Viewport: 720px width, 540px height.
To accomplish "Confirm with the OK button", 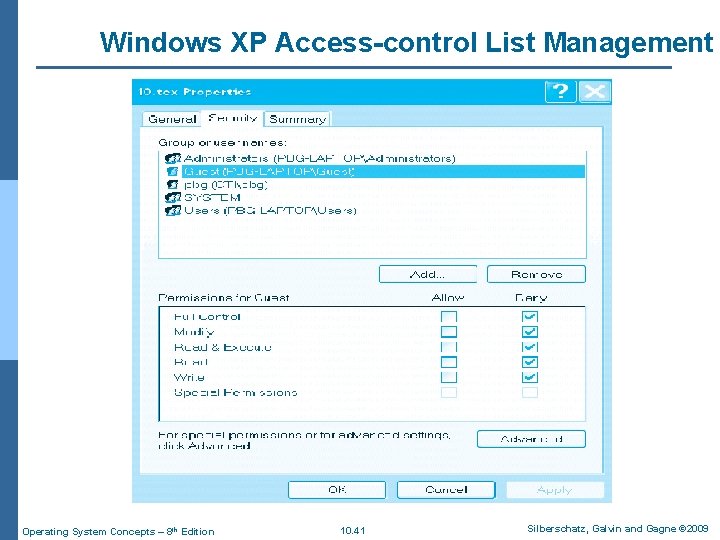I will coord(337,490).
